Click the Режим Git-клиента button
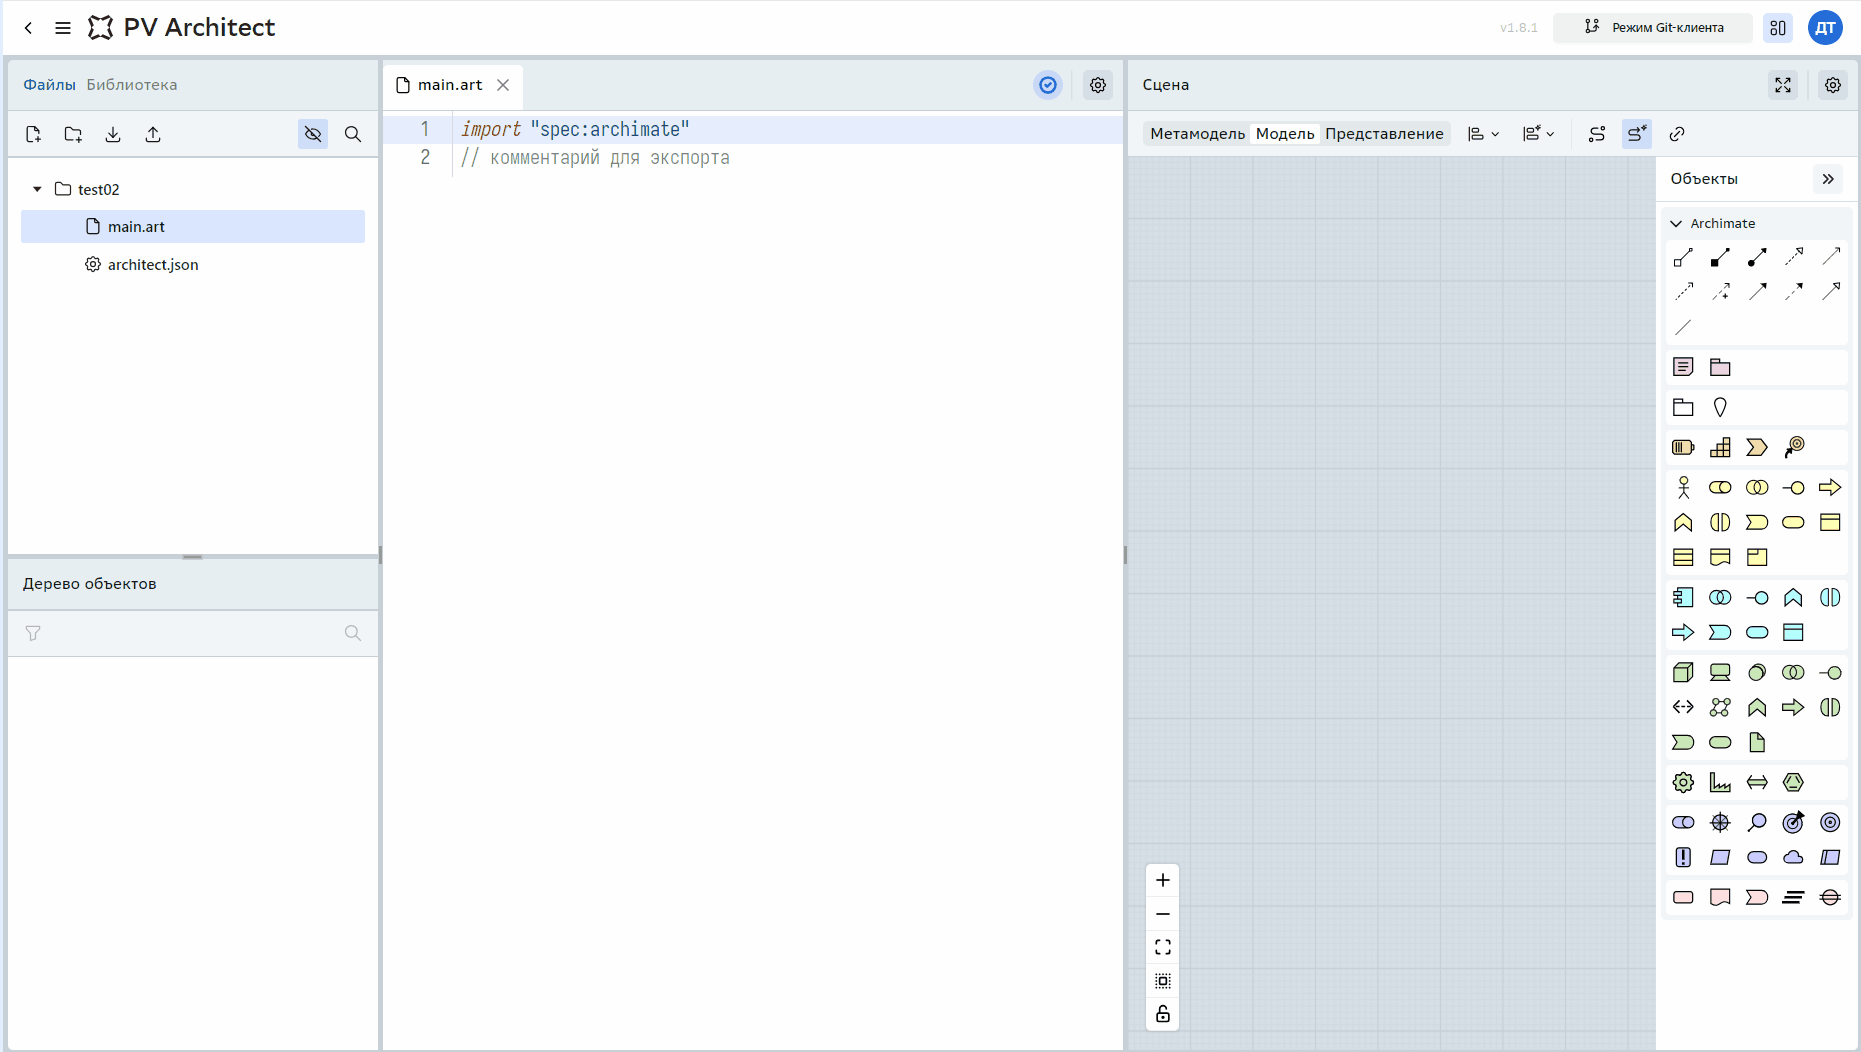This screenshot has height=1052, width=1861. tap(1653, 28)
